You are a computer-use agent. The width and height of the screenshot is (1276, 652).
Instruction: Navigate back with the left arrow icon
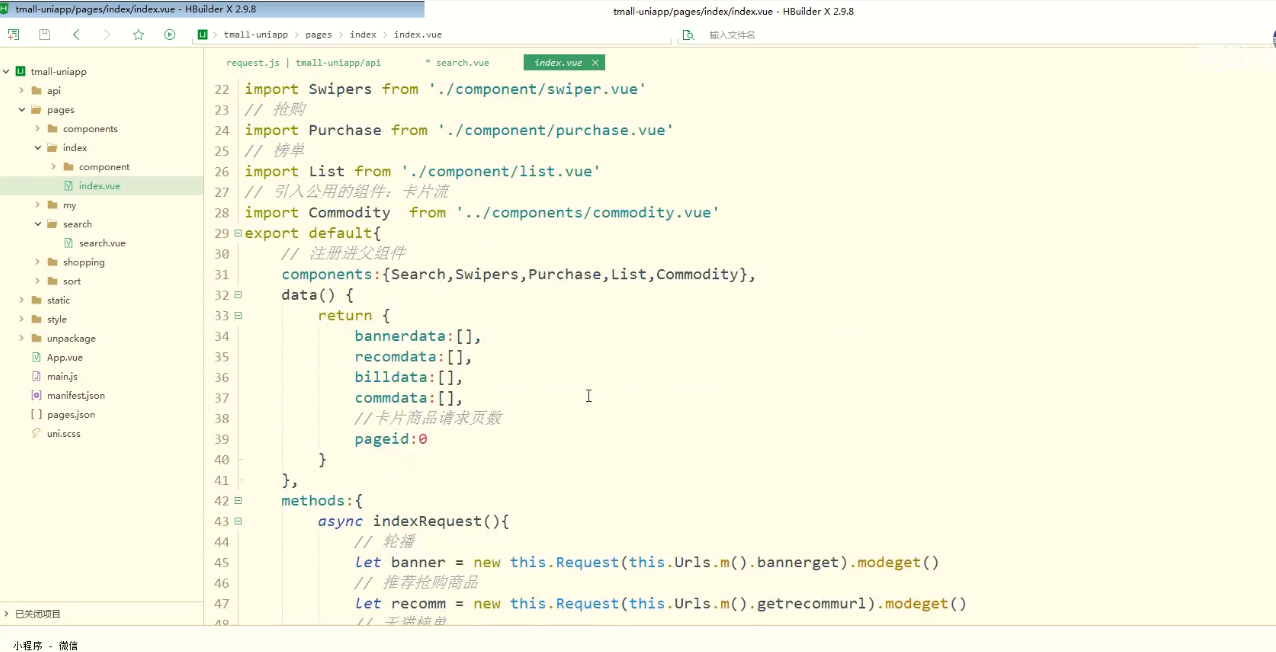pos(76,34)
